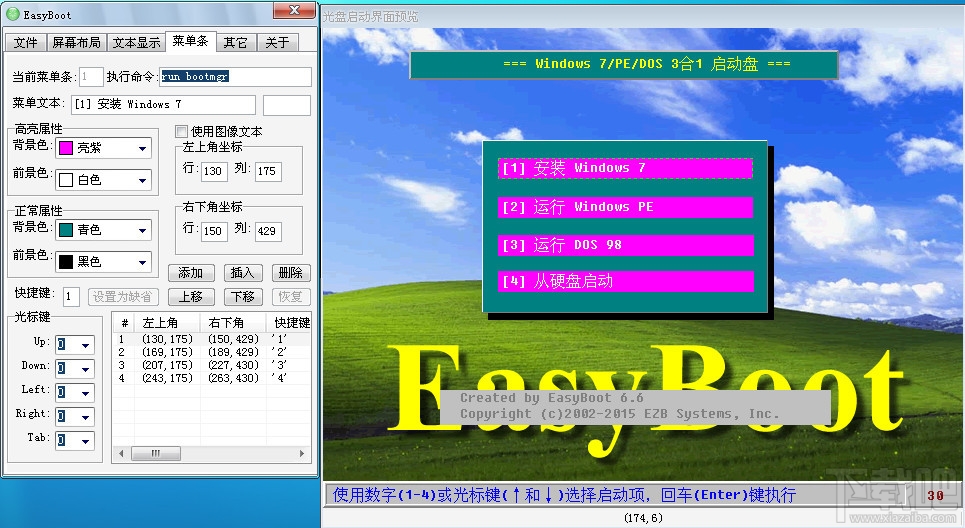This screenshot has height=528, width=965.
Task: Close the EasyBoot window
Action: point(294,9)
